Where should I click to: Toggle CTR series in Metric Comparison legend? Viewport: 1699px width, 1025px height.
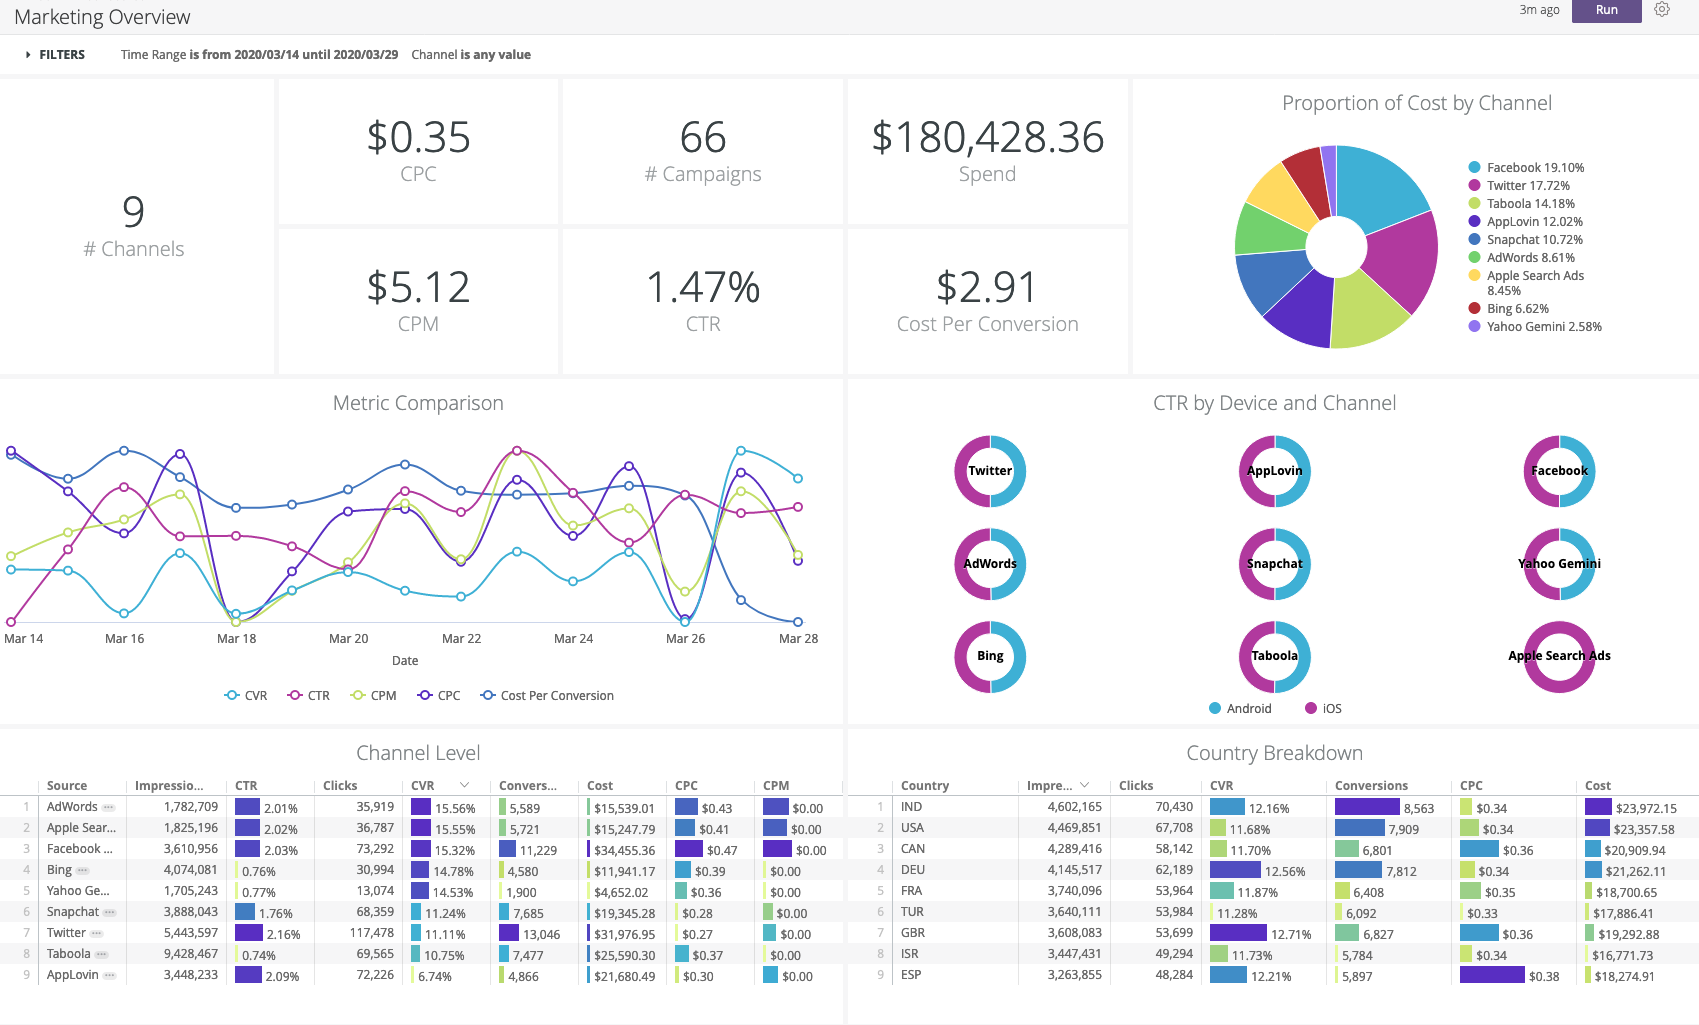click(x=308, y=696)
